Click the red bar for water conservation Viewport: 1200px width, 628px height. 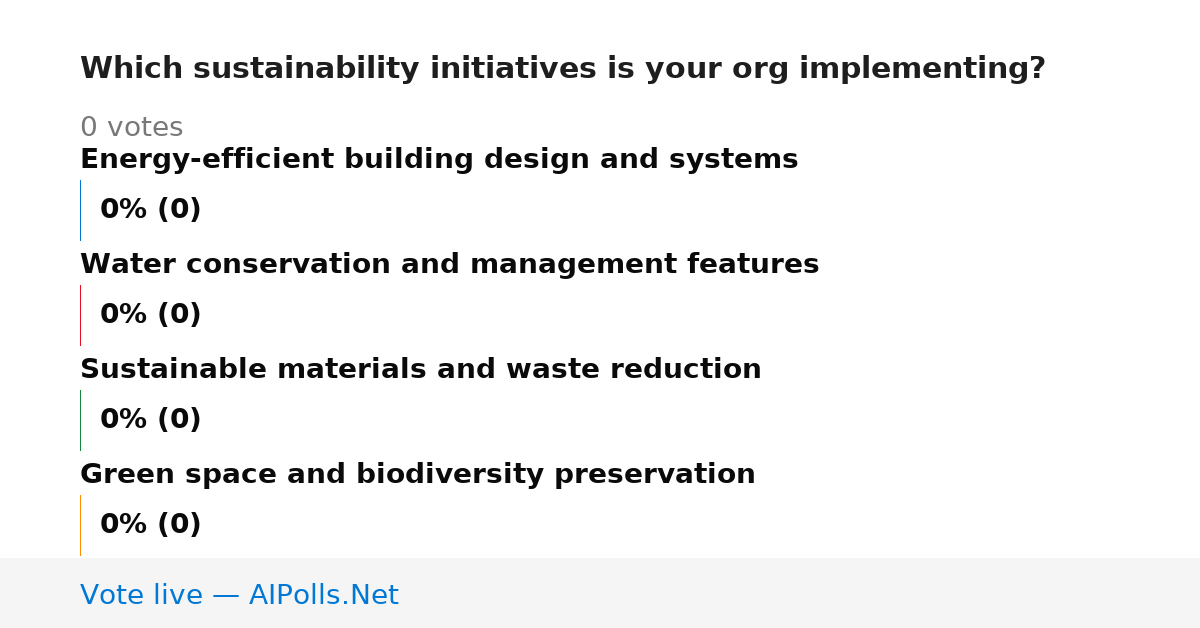coord(80,315)
